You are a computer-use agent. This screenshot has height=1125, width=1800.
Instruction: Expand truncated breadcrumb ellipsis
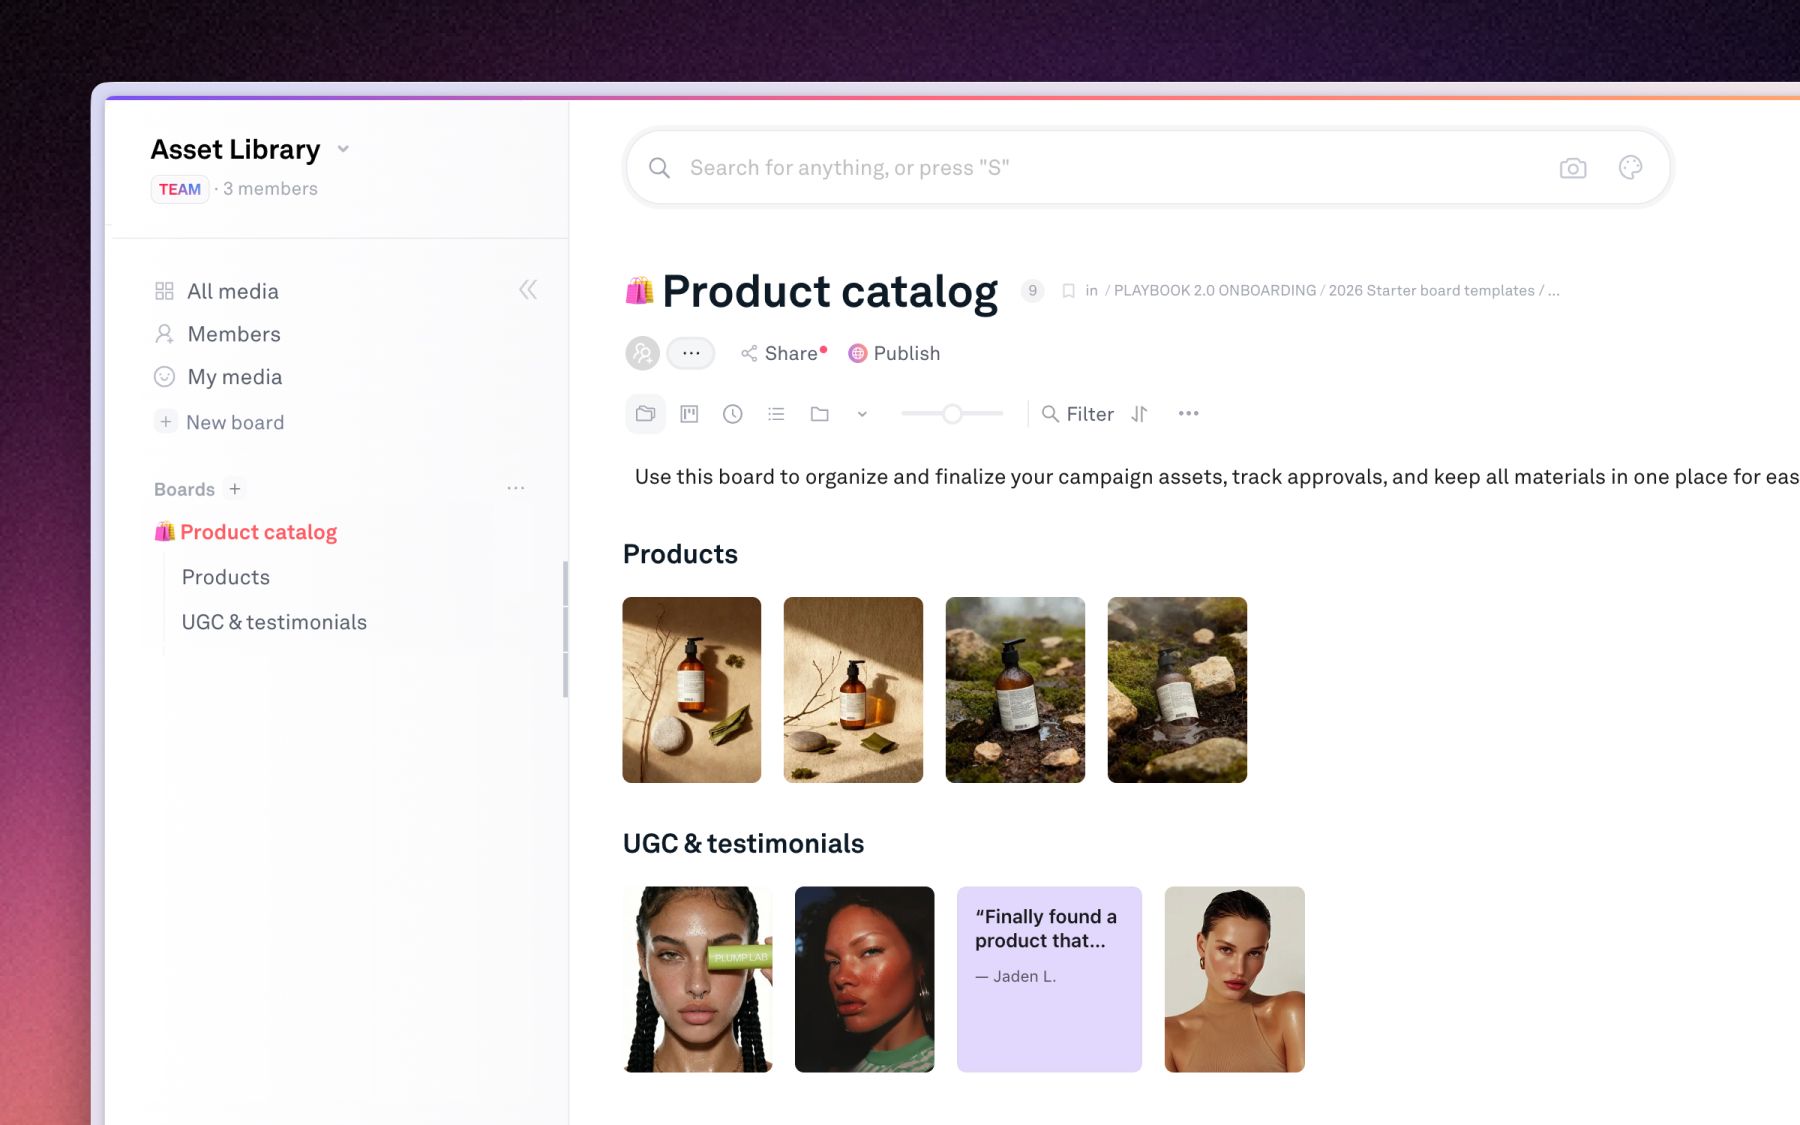click(1553, 291)
